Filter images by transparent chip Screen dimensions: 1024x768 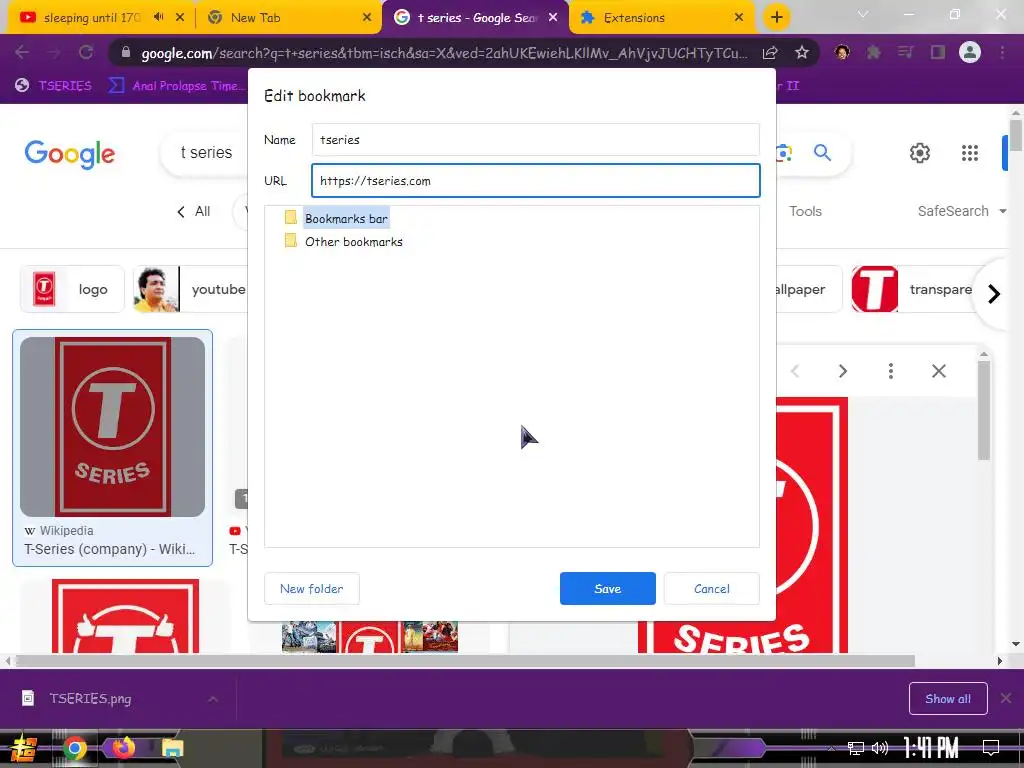[914, 289]
